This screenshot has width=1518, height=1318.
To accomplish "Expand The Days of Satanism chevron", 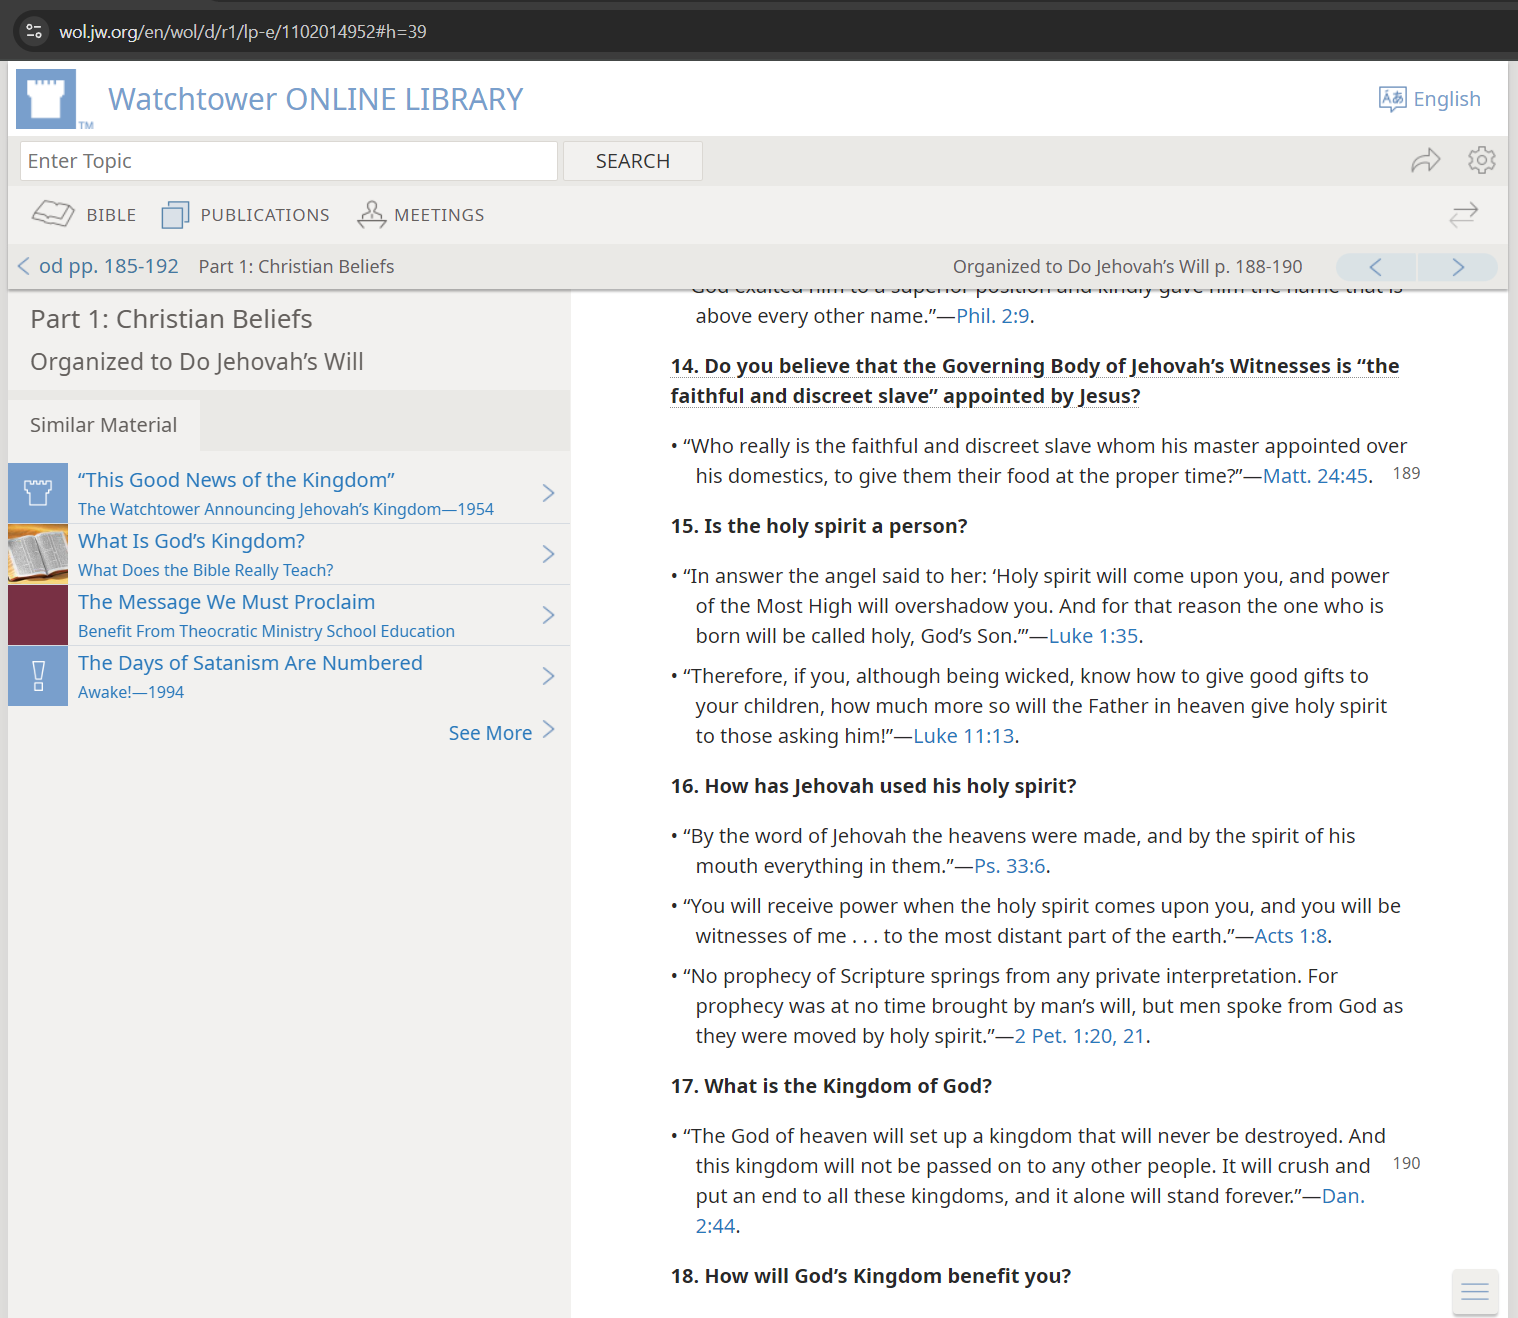I will click(548, 676).
